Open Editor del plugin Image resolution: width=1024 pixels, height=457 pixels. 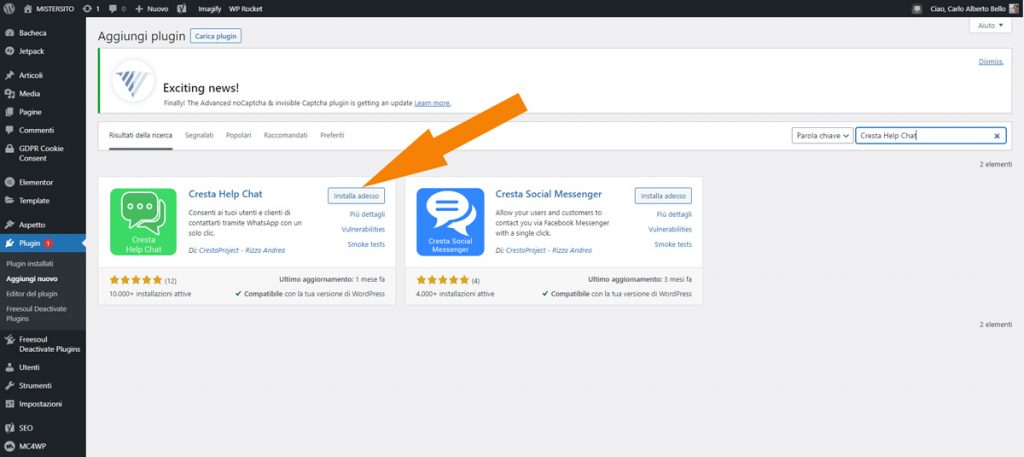31,294
